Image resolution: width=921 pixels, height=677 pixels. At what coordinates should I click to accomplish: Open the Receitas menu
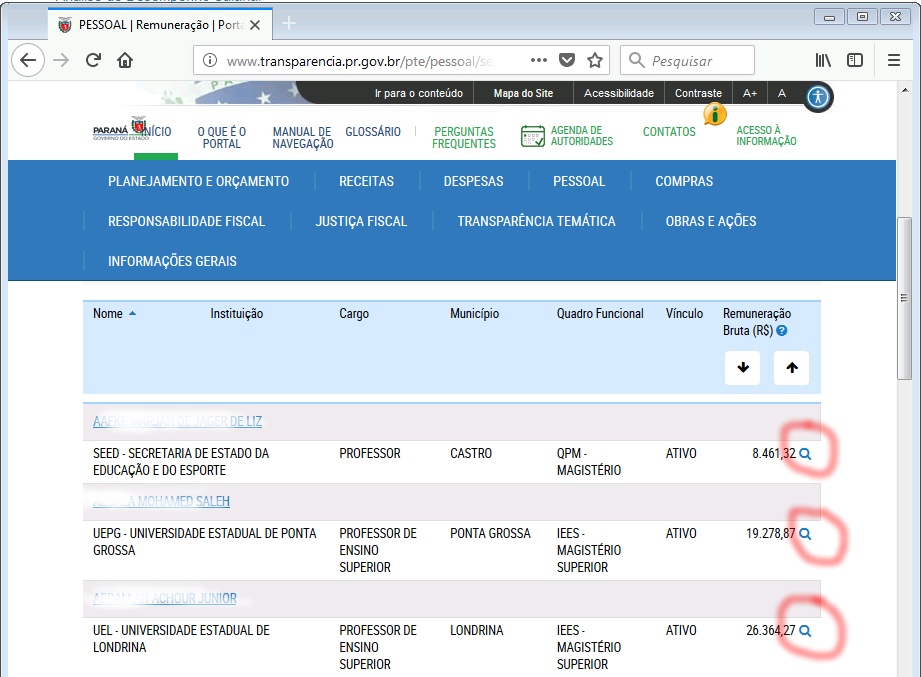(x=367, y=181)
